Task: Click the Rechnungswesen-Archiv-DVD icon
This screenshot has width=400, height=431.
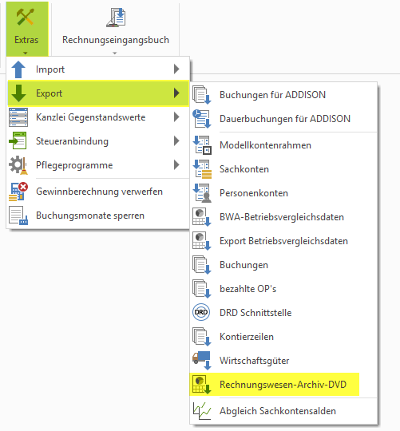Action: coord(202,384)
